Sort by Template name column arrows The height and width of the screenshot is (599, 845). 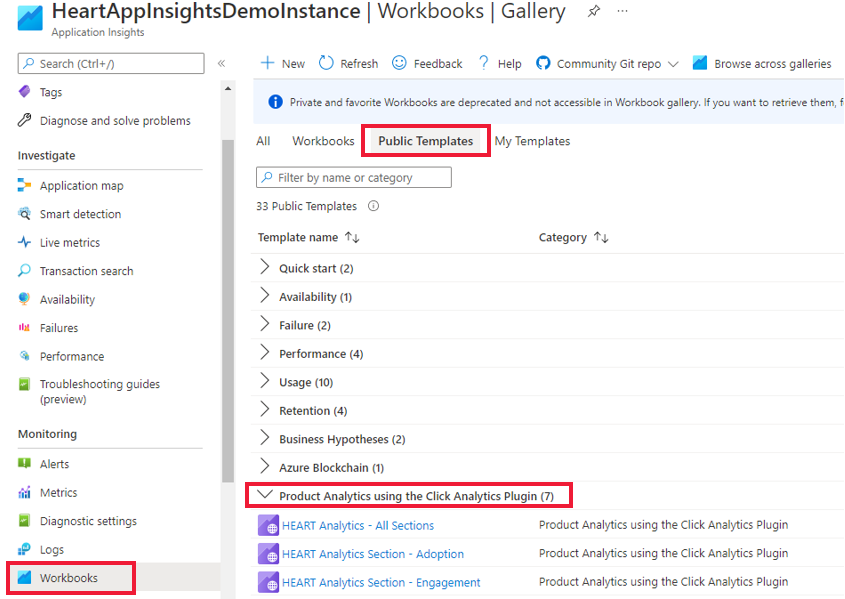(x=352, y=237)
